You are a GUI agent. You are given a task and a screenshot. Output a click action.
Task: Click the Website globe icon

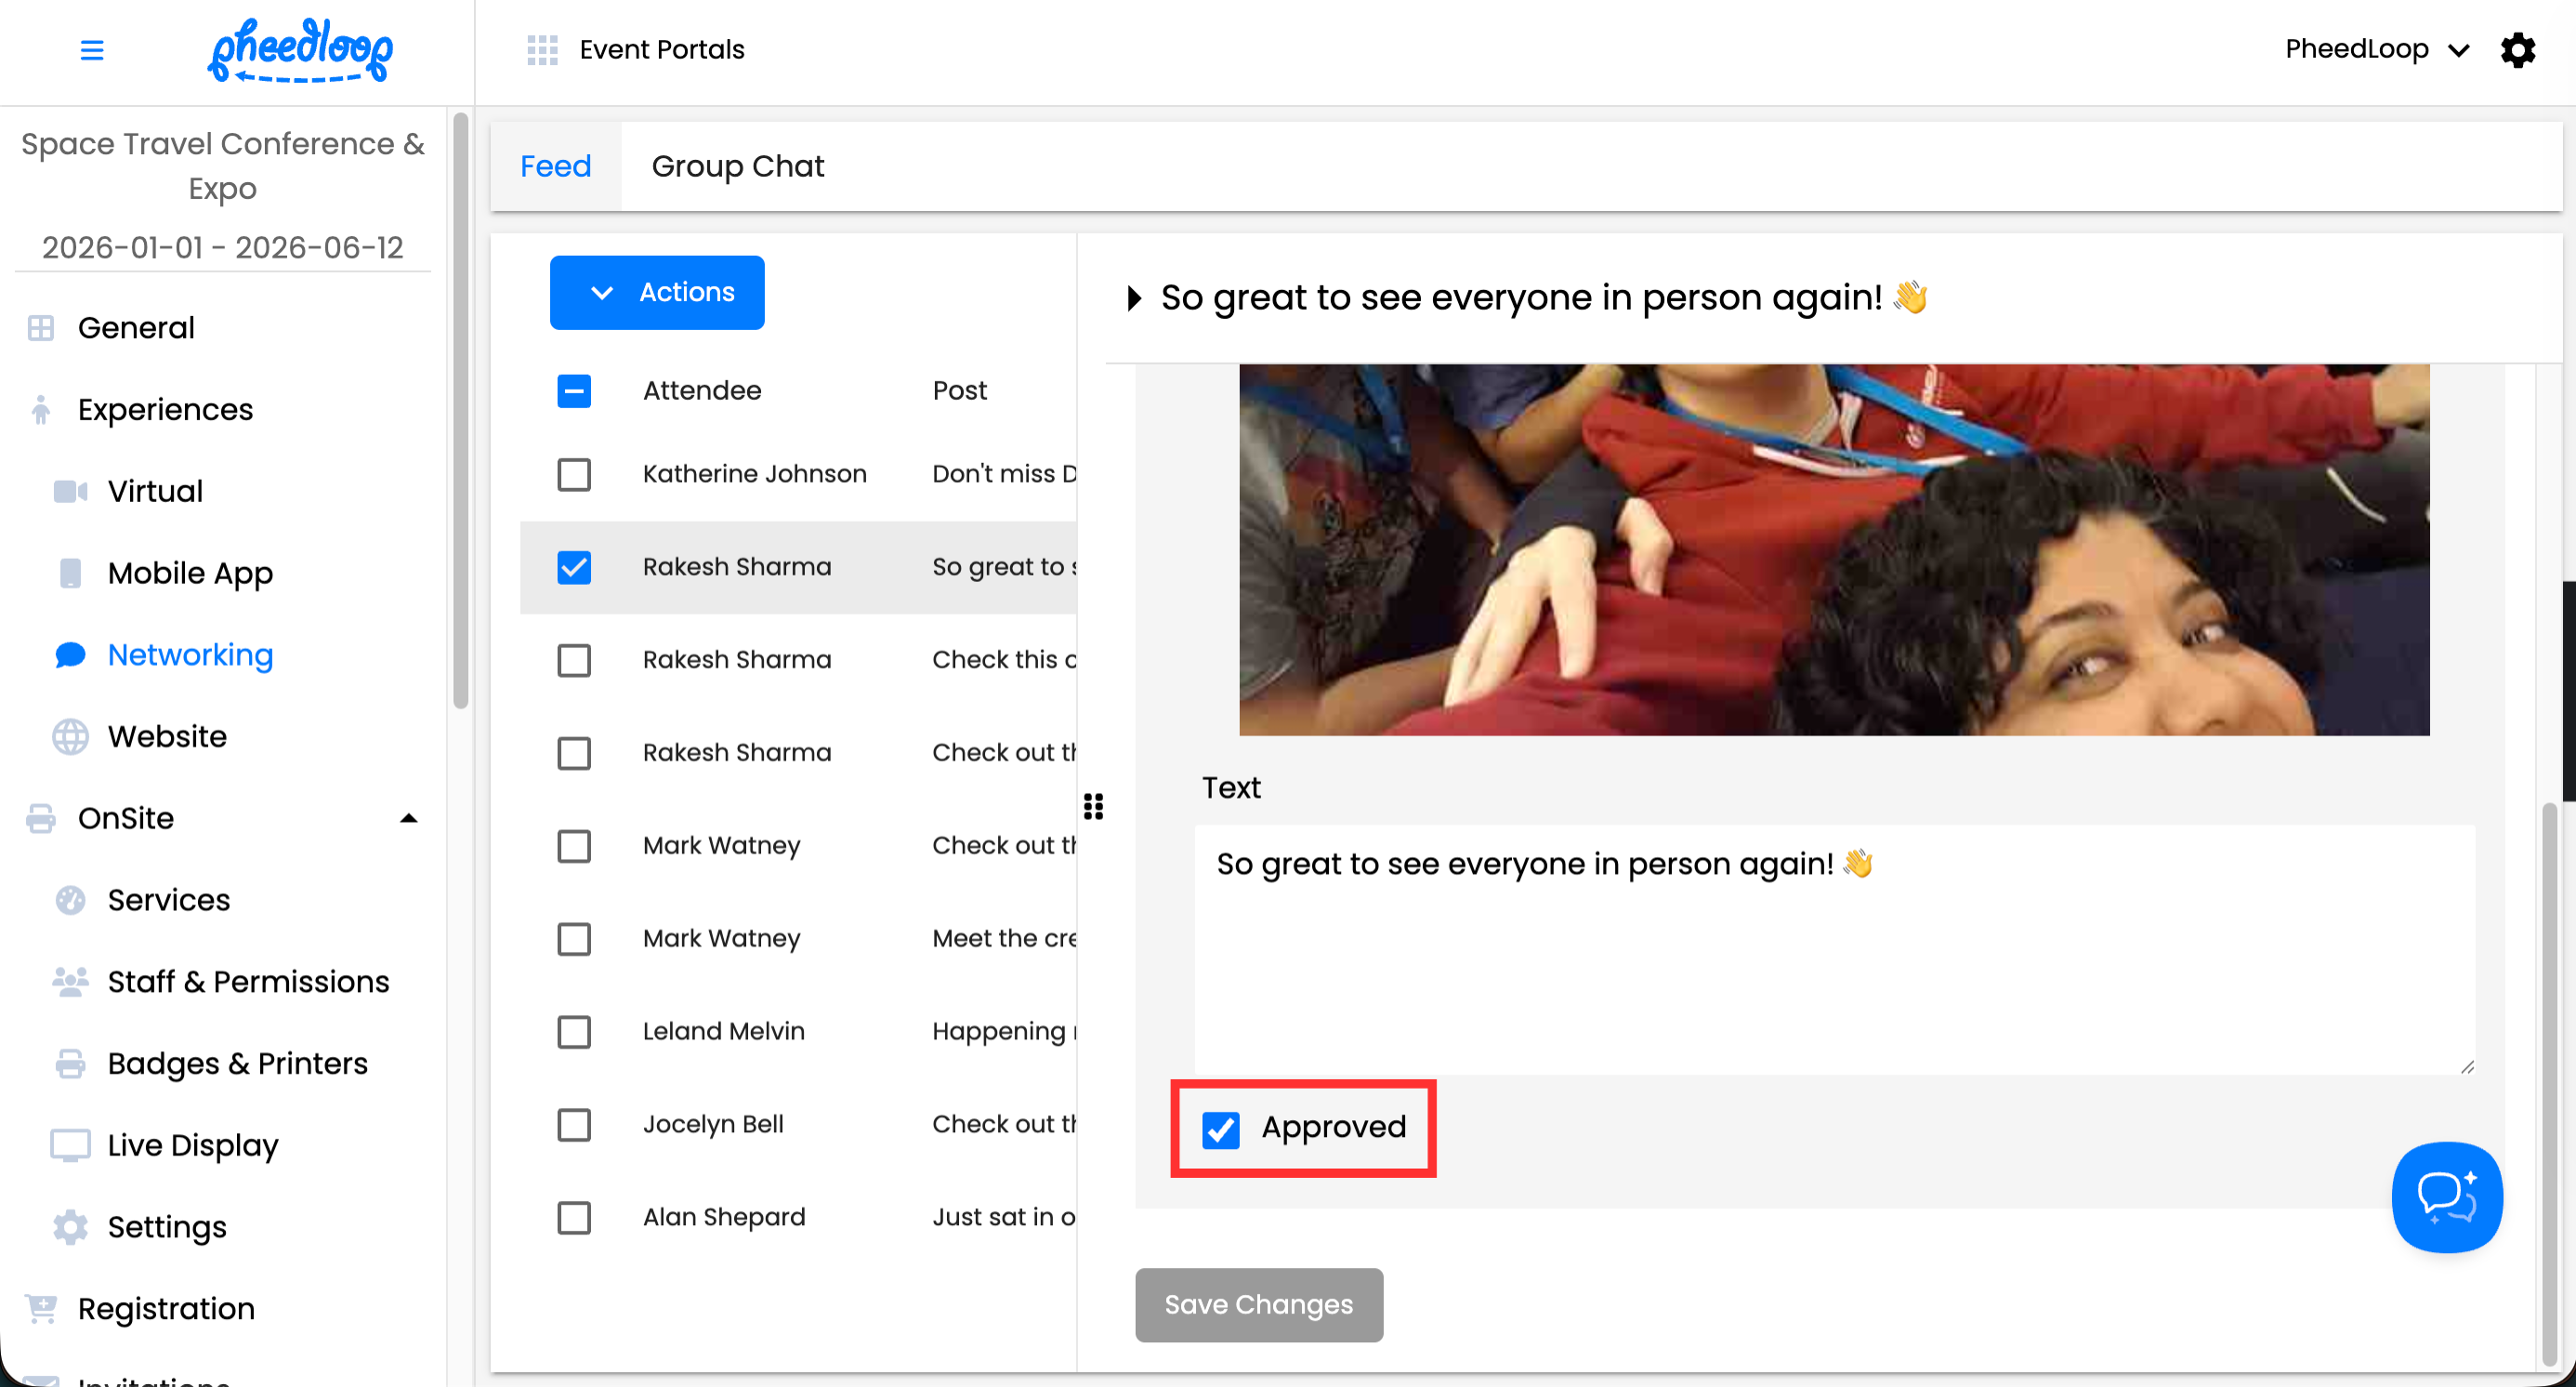coord(70,737)
